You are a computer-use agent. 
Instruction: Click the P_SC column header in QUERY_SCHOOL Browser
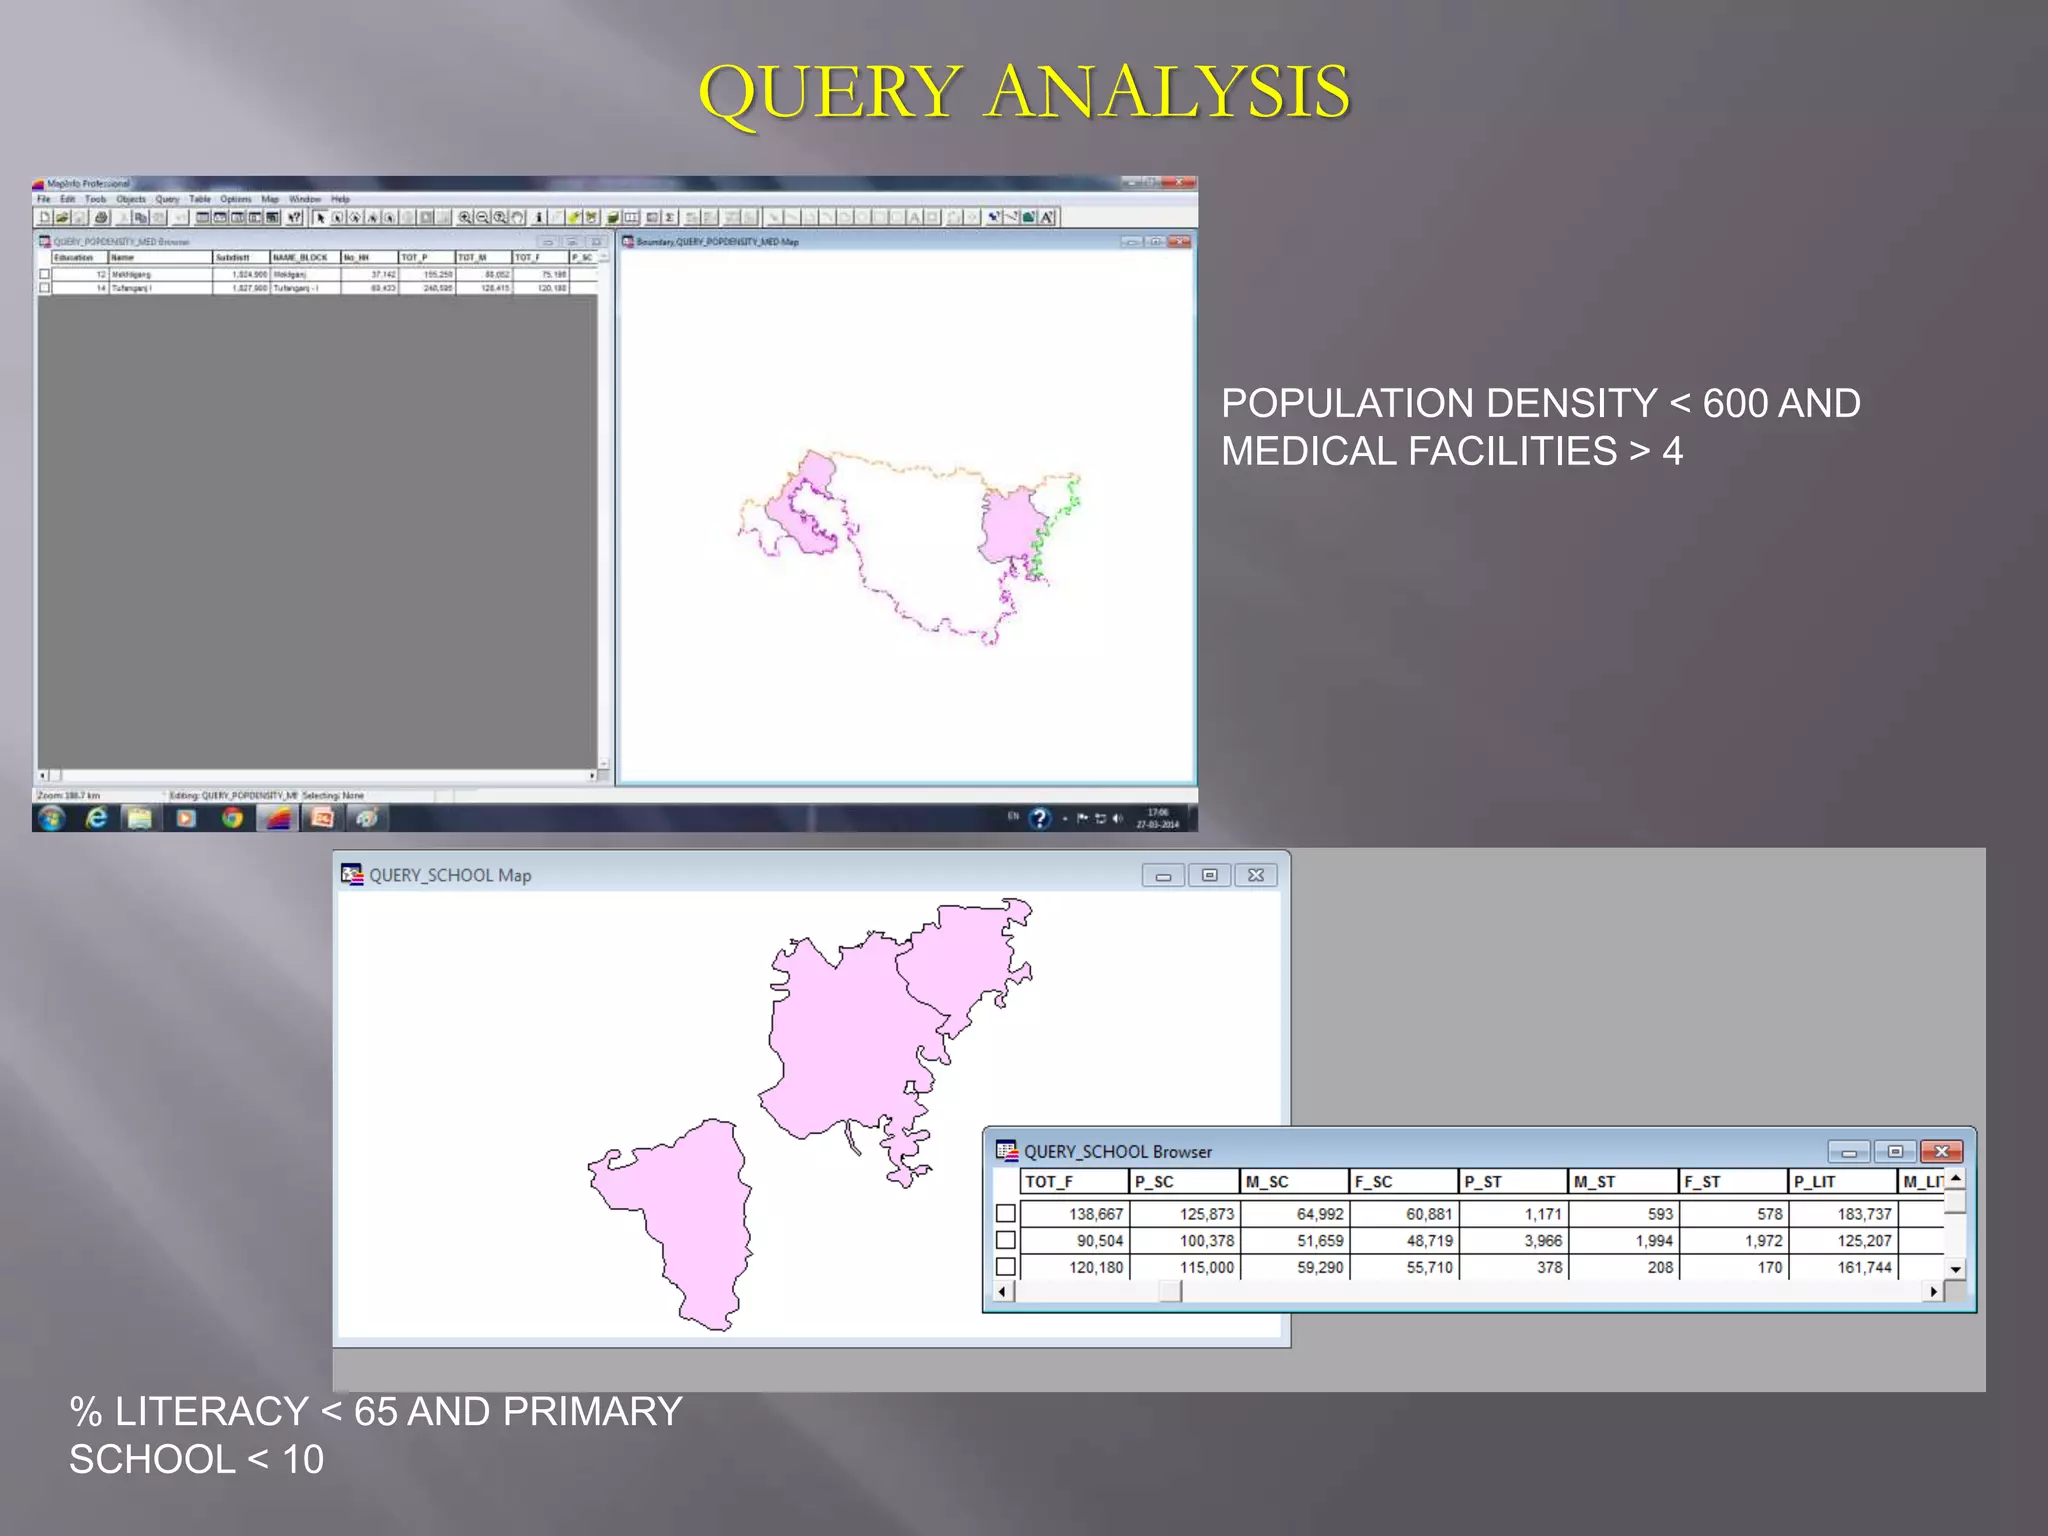tap(1184, 1181)
